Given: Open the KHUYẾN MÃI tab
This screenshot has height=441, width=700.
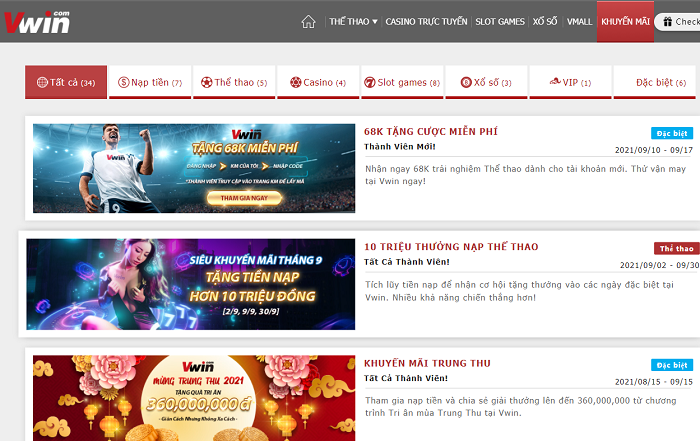Looking at the screenshot, I should tap(625, 22).
